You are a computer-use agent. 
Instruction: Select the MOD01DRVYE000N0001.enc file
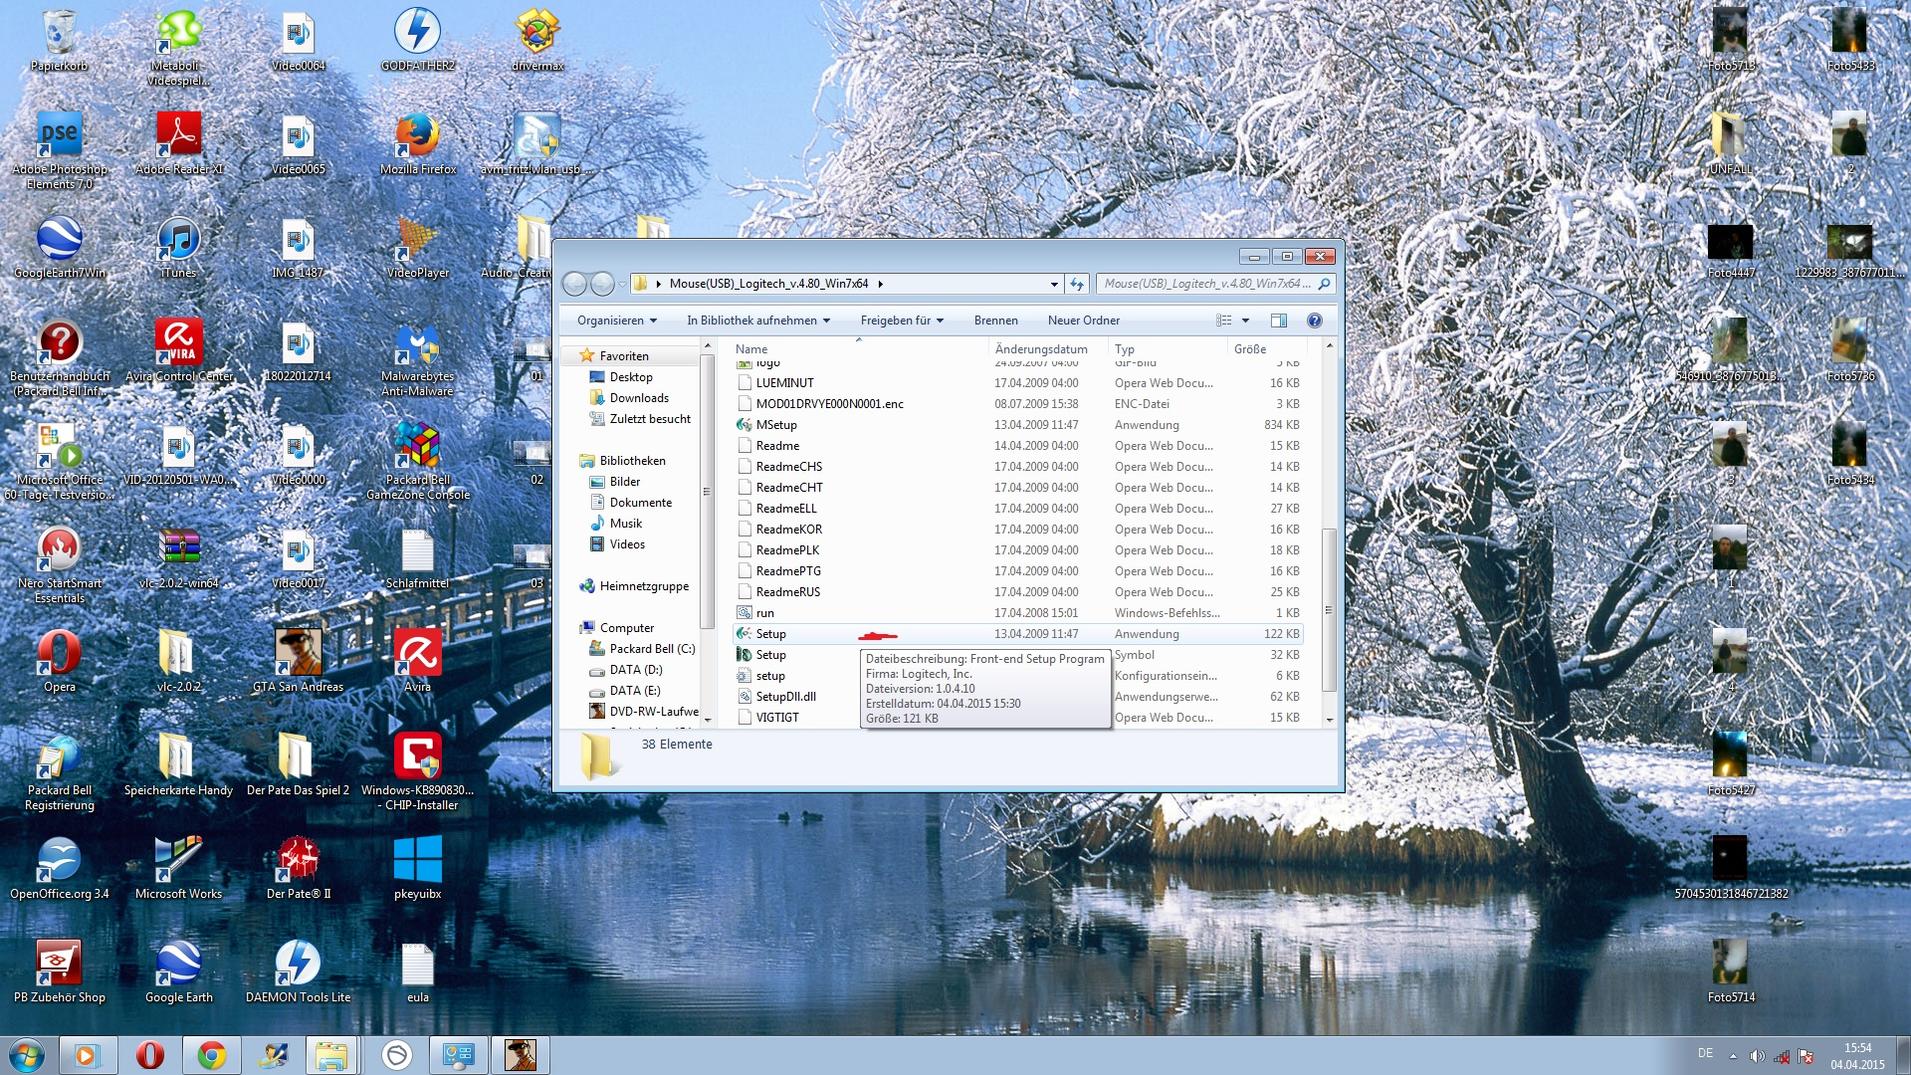point(1018,404)
